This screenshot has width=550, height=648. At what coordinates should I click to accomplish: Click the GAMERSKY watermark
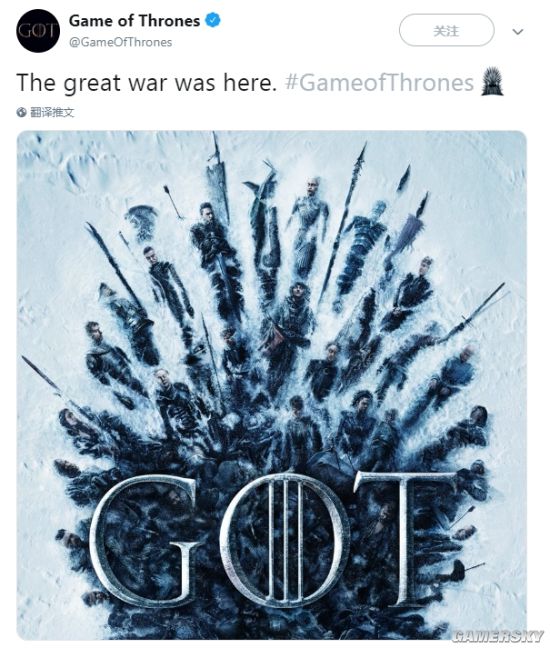(x=497, y=635)
